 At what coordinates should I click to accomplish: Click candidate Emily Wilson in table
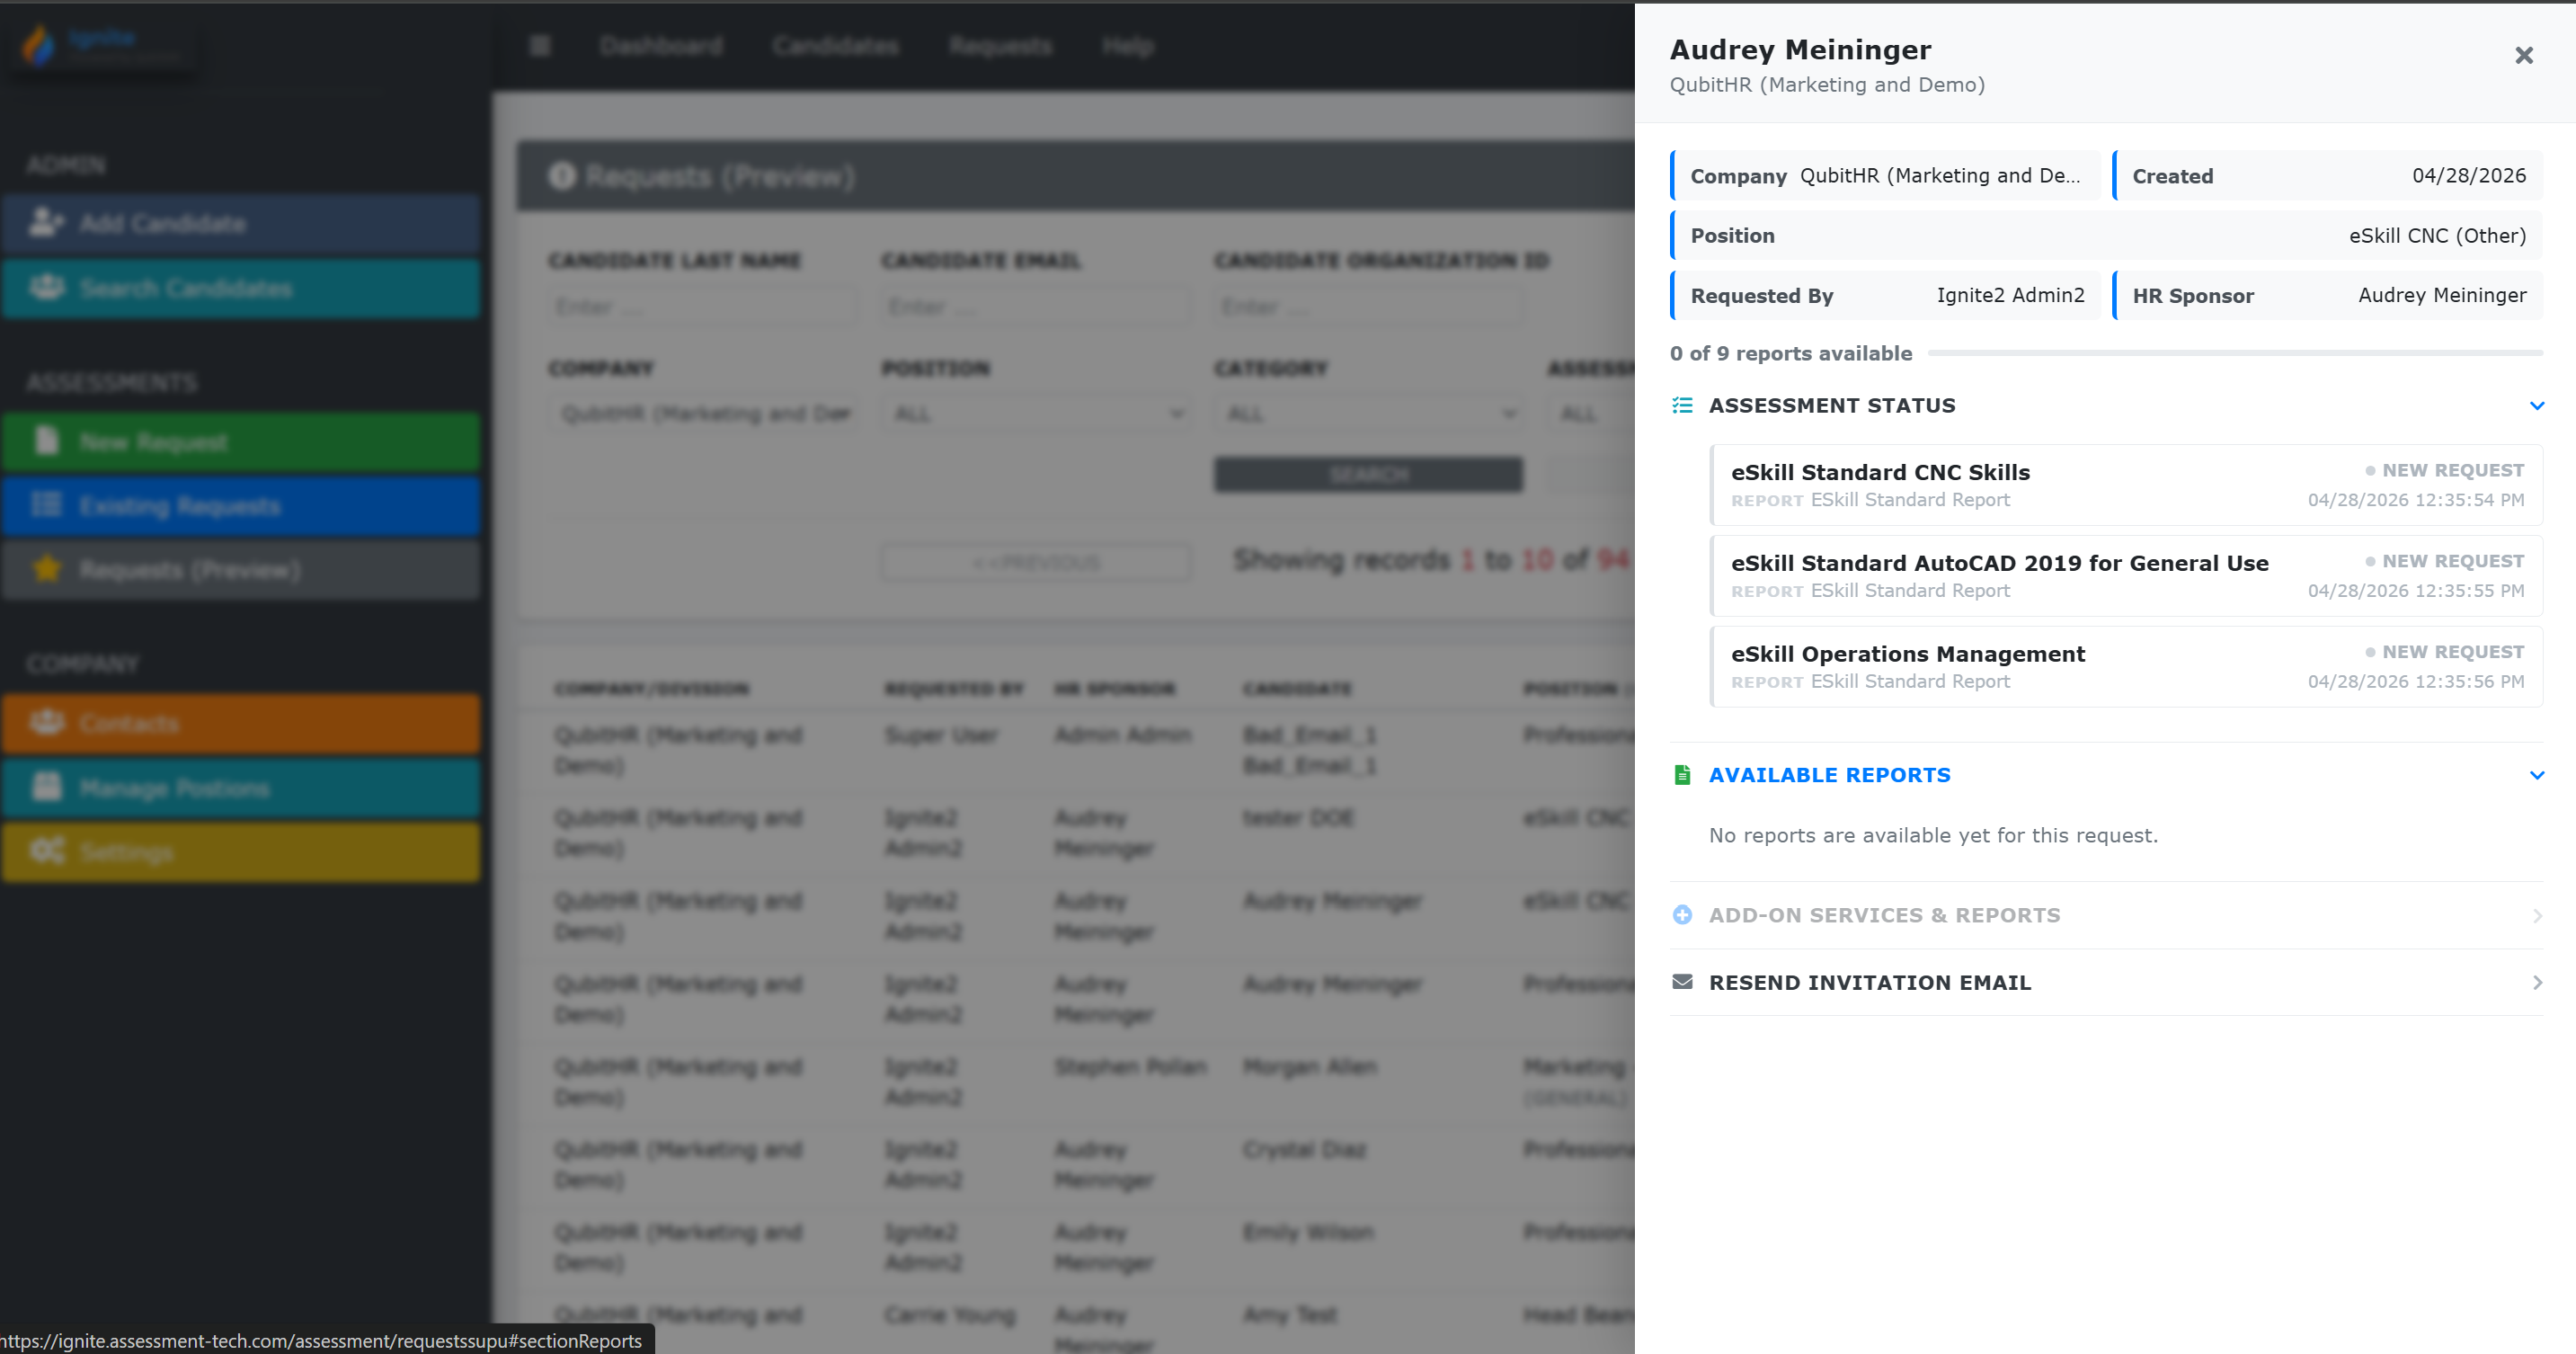[x=1308, y=1232]
